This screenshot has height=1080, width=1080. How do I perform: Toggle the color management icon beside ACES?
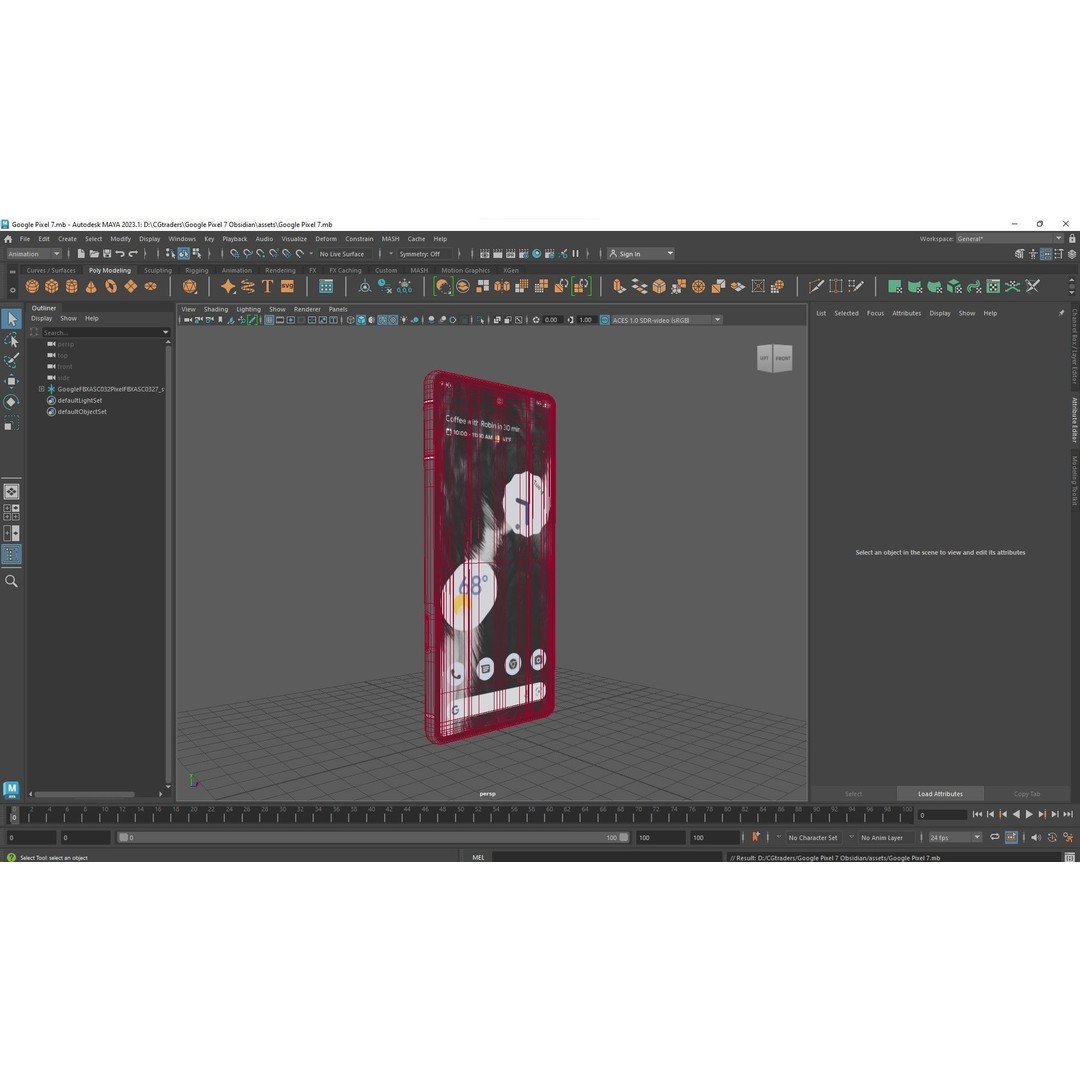coord(604,320)
